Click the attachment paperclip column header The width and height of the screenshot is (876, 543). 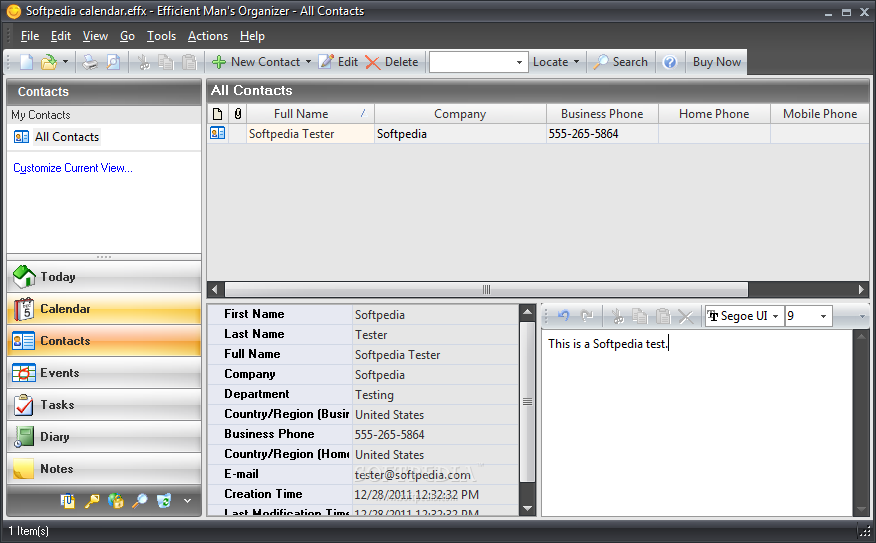click(238, 114)
